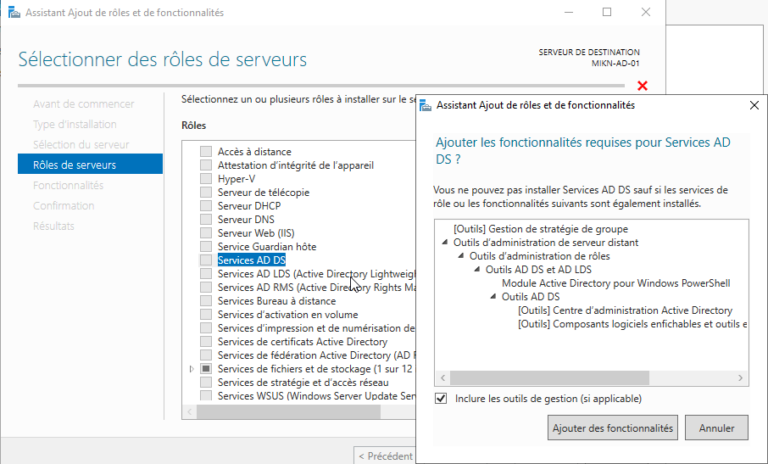Collapse Outils d'administration de rôles node
The image size is (768, 464).
(461, 256)
